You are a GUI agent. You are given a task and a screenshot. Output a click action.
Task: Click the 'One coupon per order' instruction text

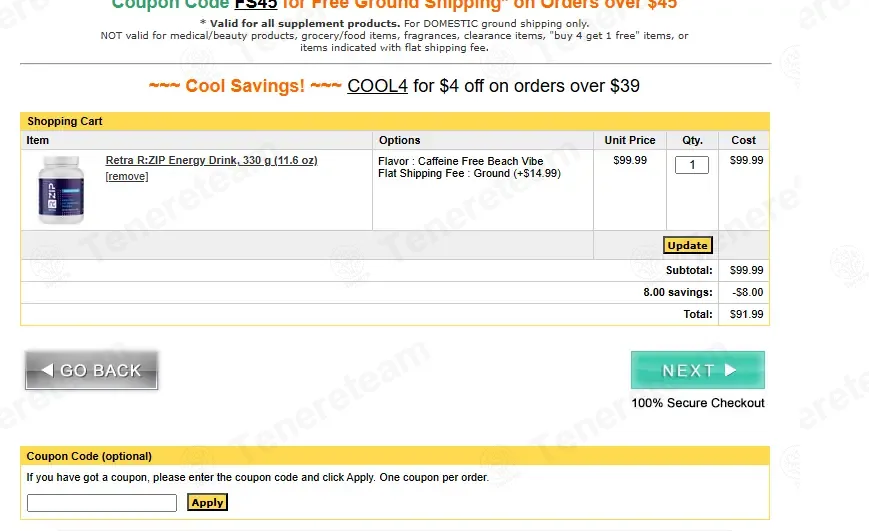[x=434, y=477]
